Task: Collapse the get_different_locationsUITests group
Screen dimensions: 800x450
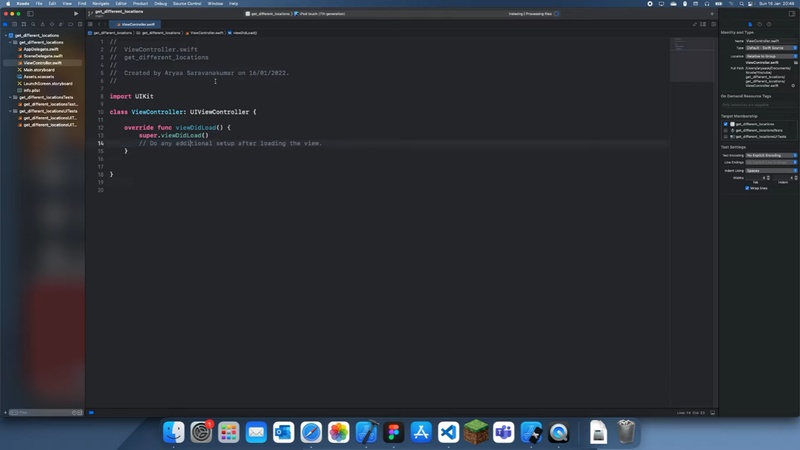Action: (10, 111)
